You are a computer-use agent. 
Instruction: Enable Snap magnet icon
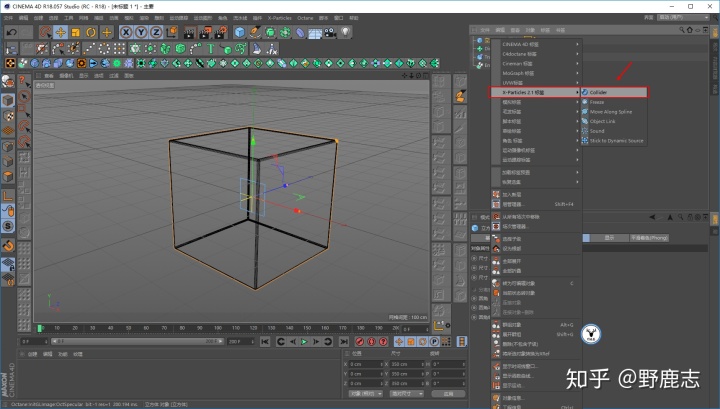[x=8, y=246]
